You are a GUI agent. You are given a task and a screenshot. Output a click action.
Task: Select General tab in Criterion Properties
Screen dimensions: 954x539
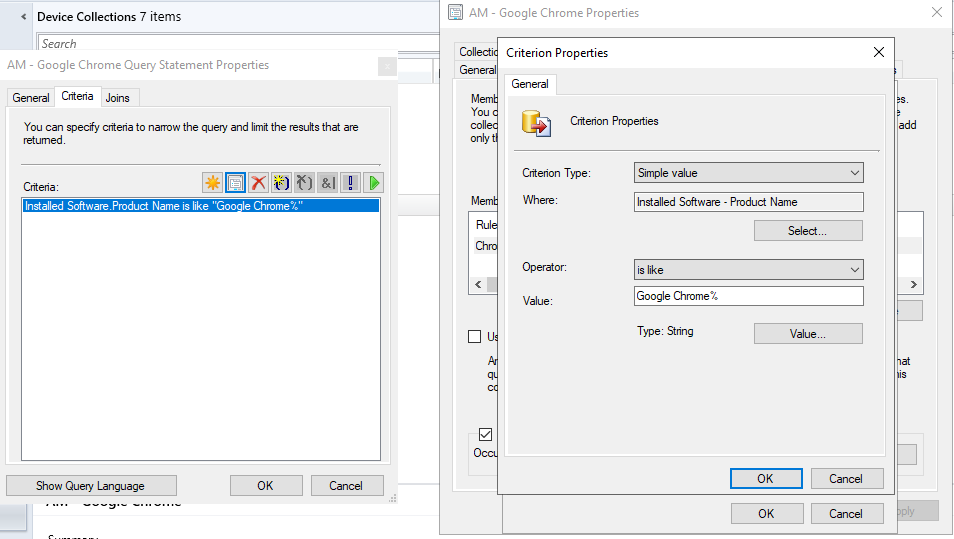click(530, 84)
